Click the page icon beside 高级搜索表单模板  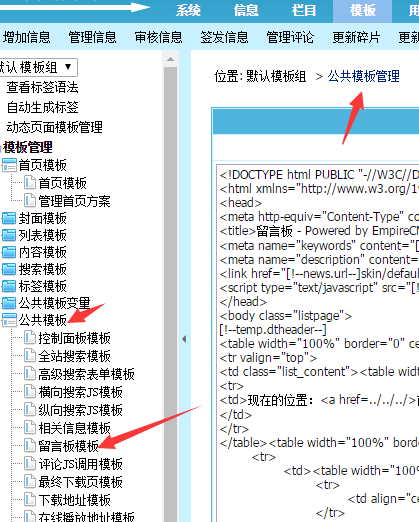tap(30, 374)
